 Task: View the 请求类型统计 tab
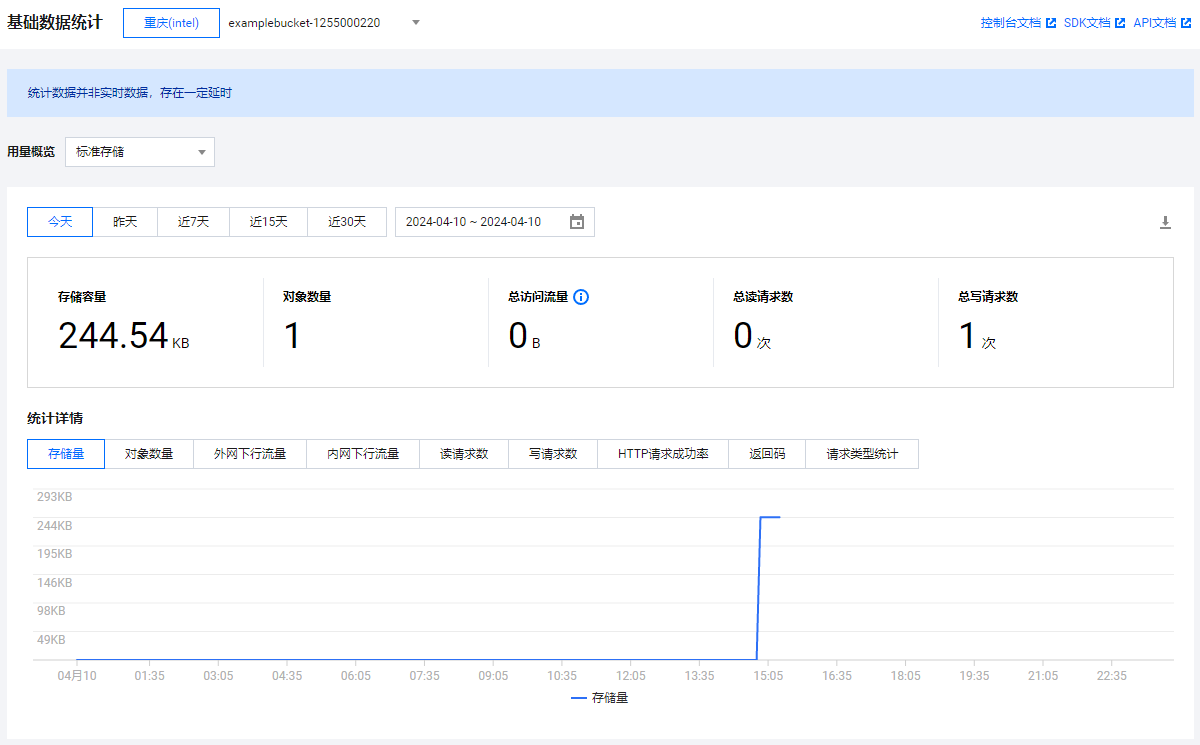[x=862, y=454]
